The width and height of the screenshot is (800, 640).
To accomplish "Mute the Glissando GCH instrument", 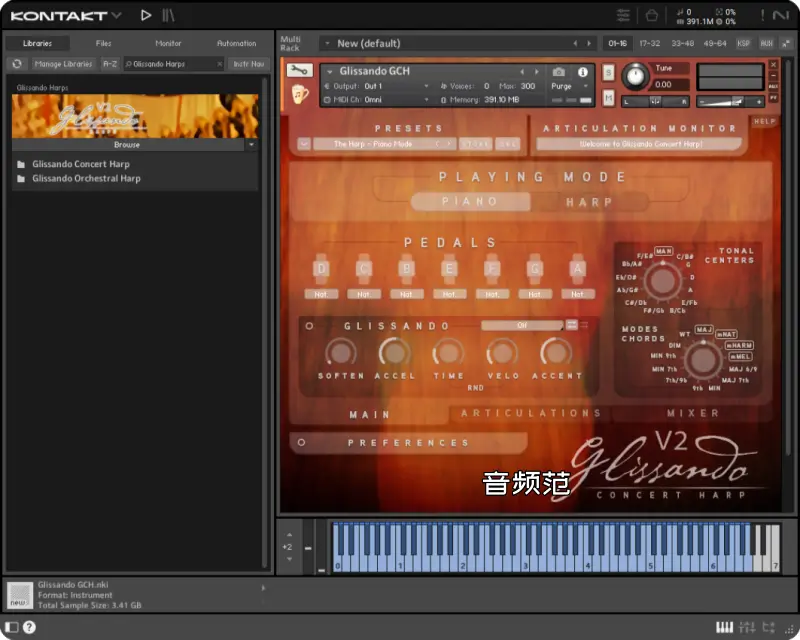I will click(608, 98).
